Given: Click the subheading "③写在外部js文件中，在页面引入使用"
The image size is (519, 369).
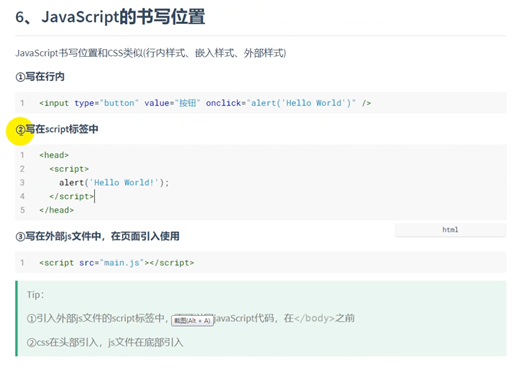Looking at the screenshot, I should click(x=97, y=236).
